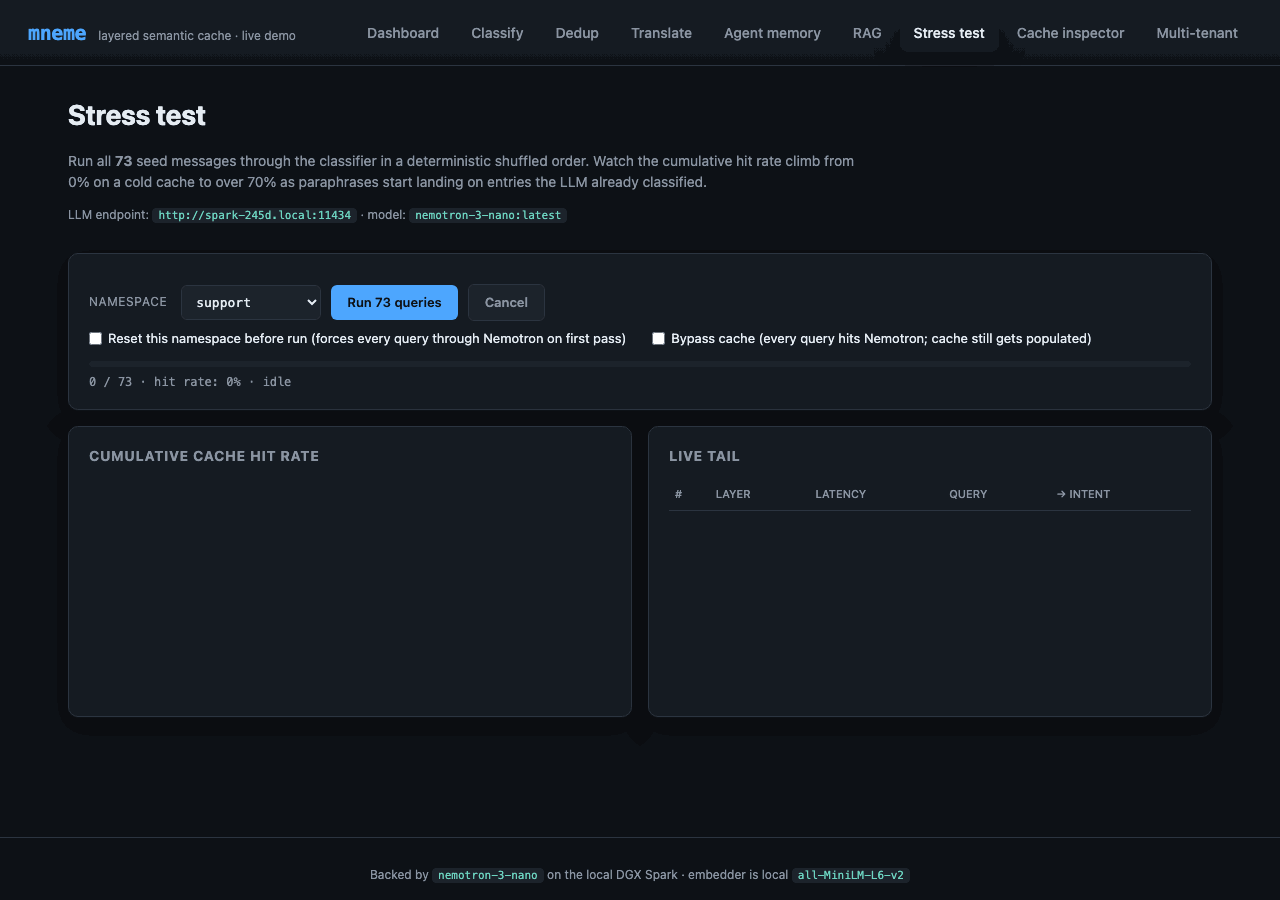Click the NAMESPACE label
Image resolution: width=1280 pixels, height=900 pixels.
[x=128, y=302]
